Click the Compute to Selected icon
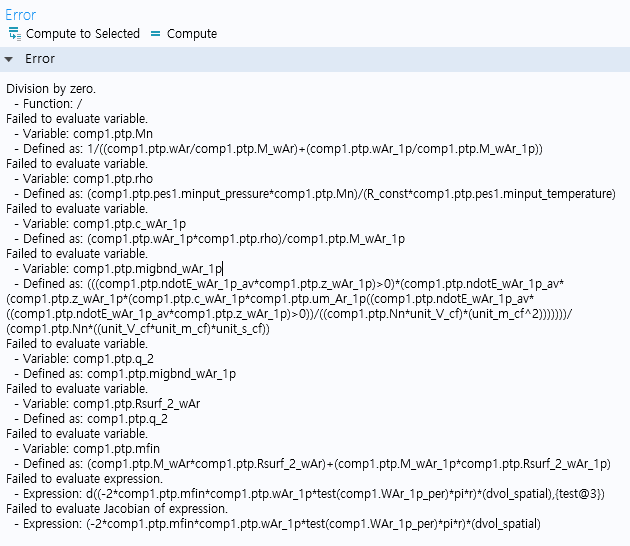Screen dimensions: 630x546 (x=14, y=34)
